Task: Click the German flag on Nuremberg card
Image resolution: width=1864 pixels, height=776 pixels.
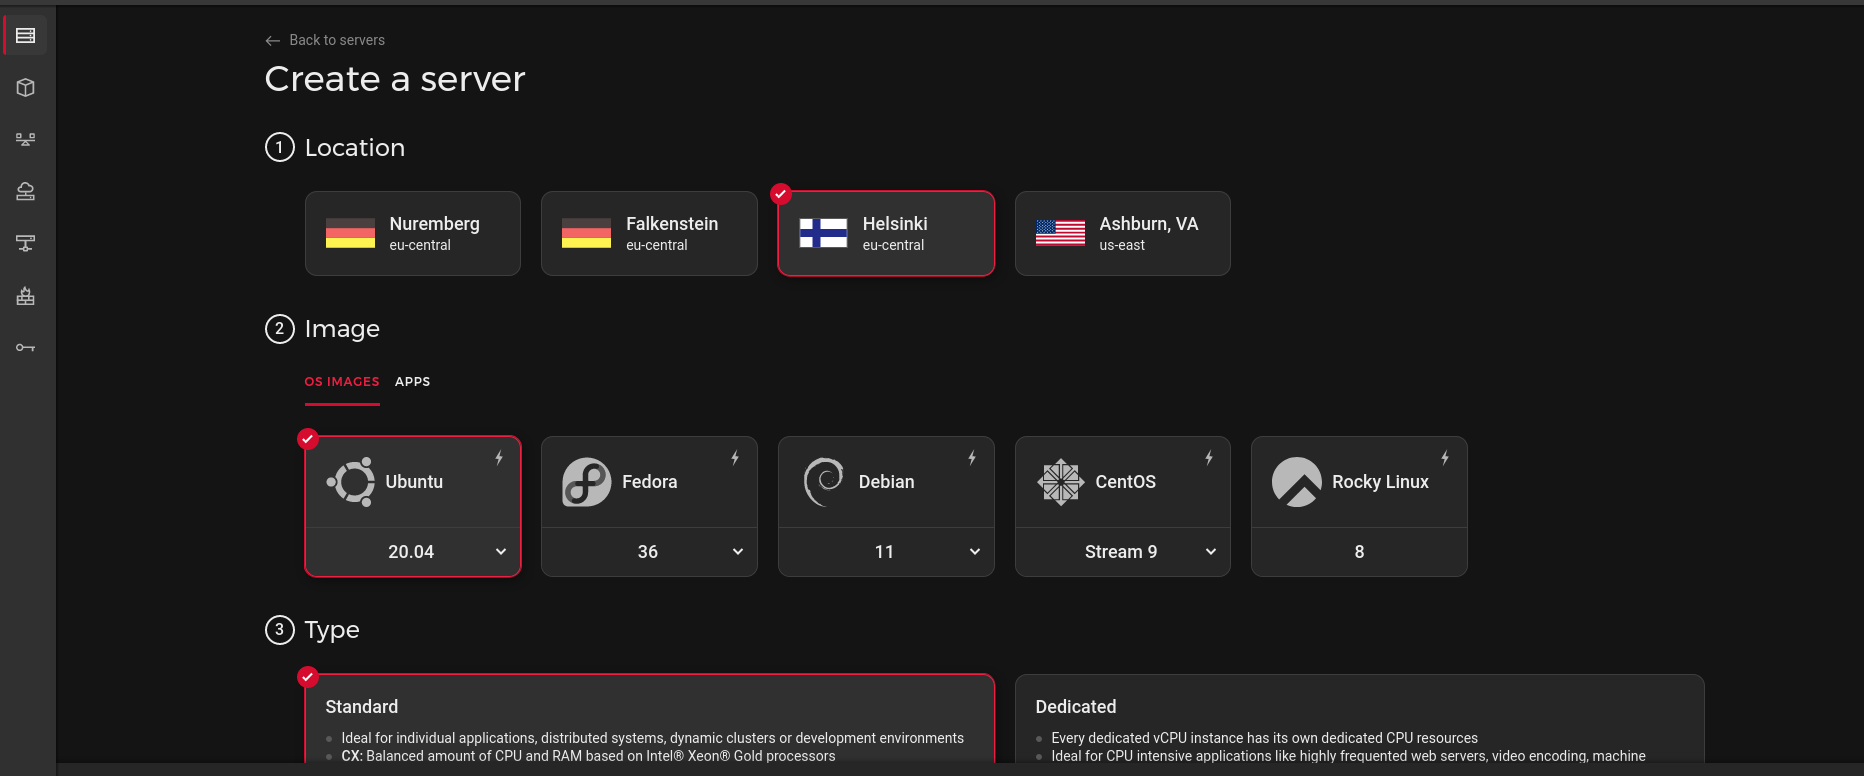Action: (350, 233)
